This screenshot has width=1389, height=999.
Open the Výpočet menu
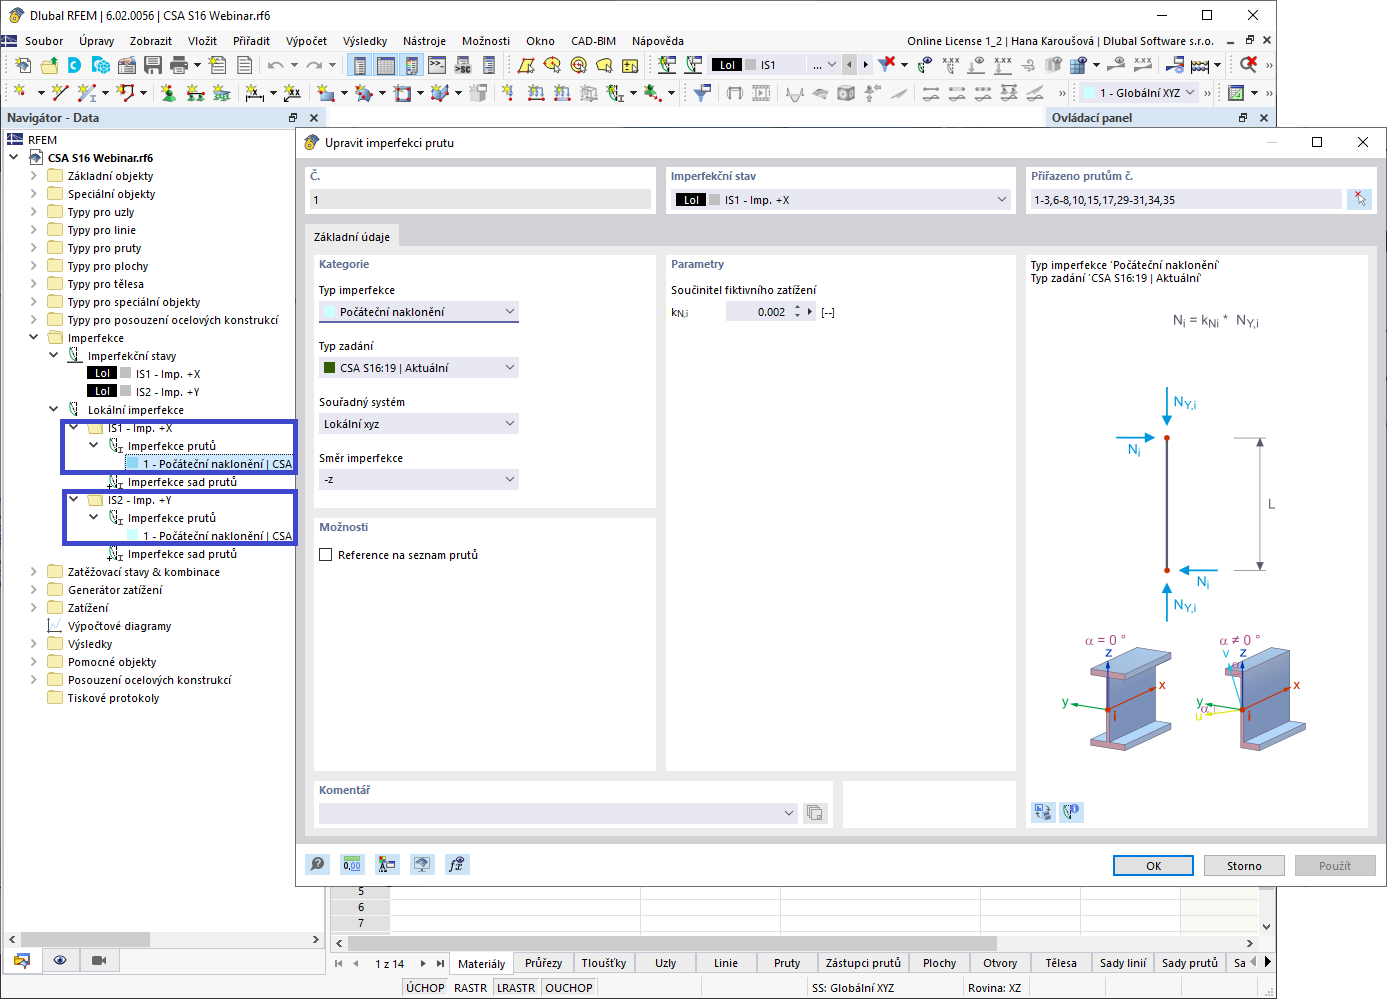[x=306, y=41]
